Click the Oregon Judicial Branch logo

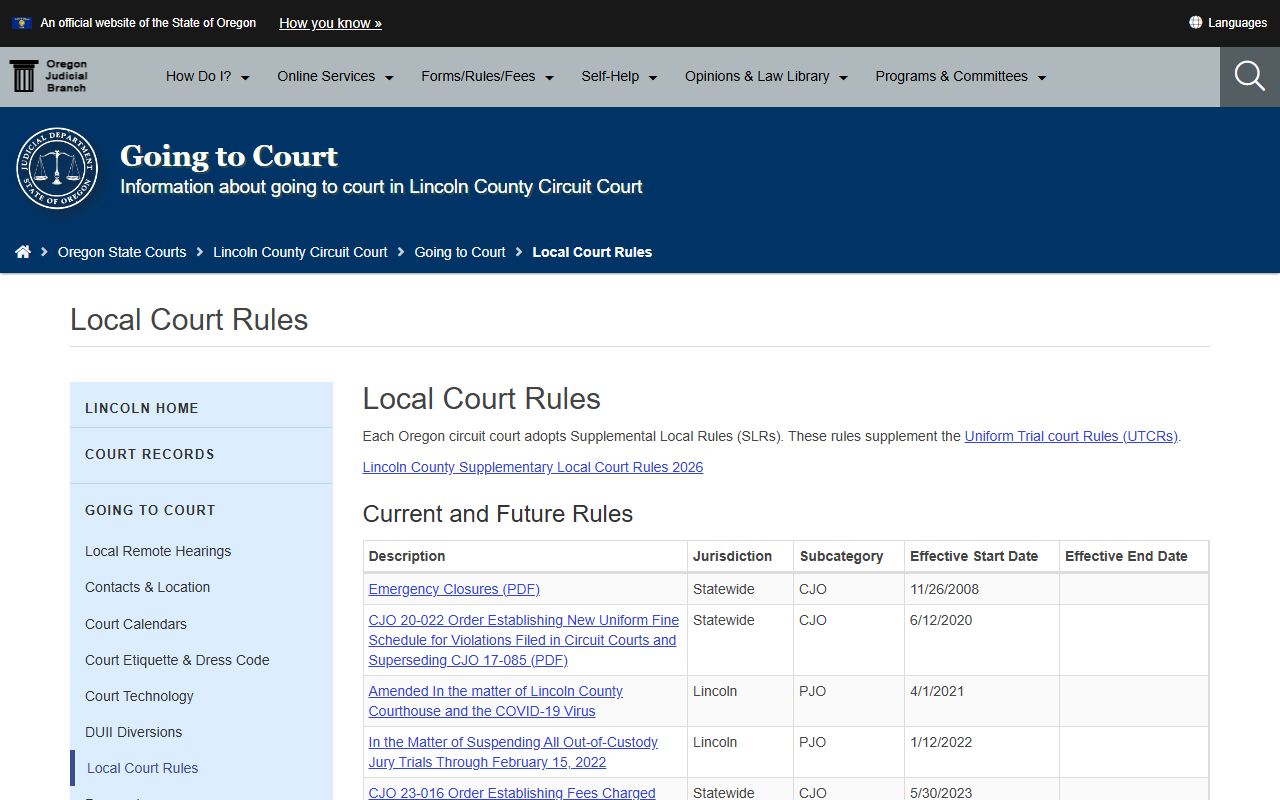49,76
